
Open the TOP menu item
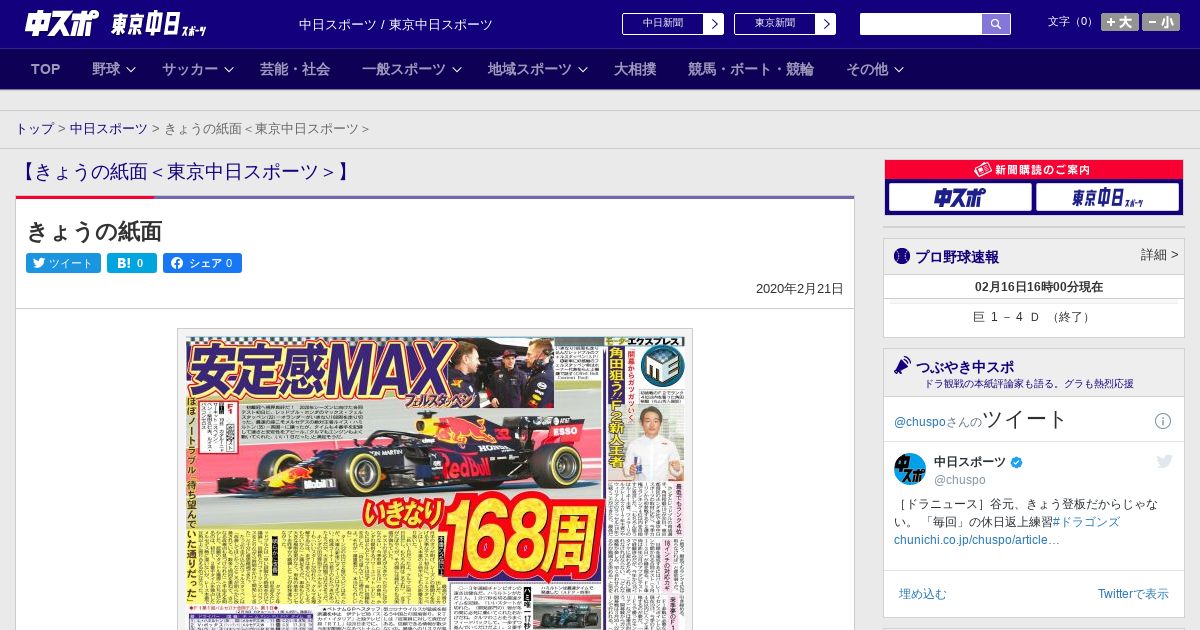coord(46,69)
